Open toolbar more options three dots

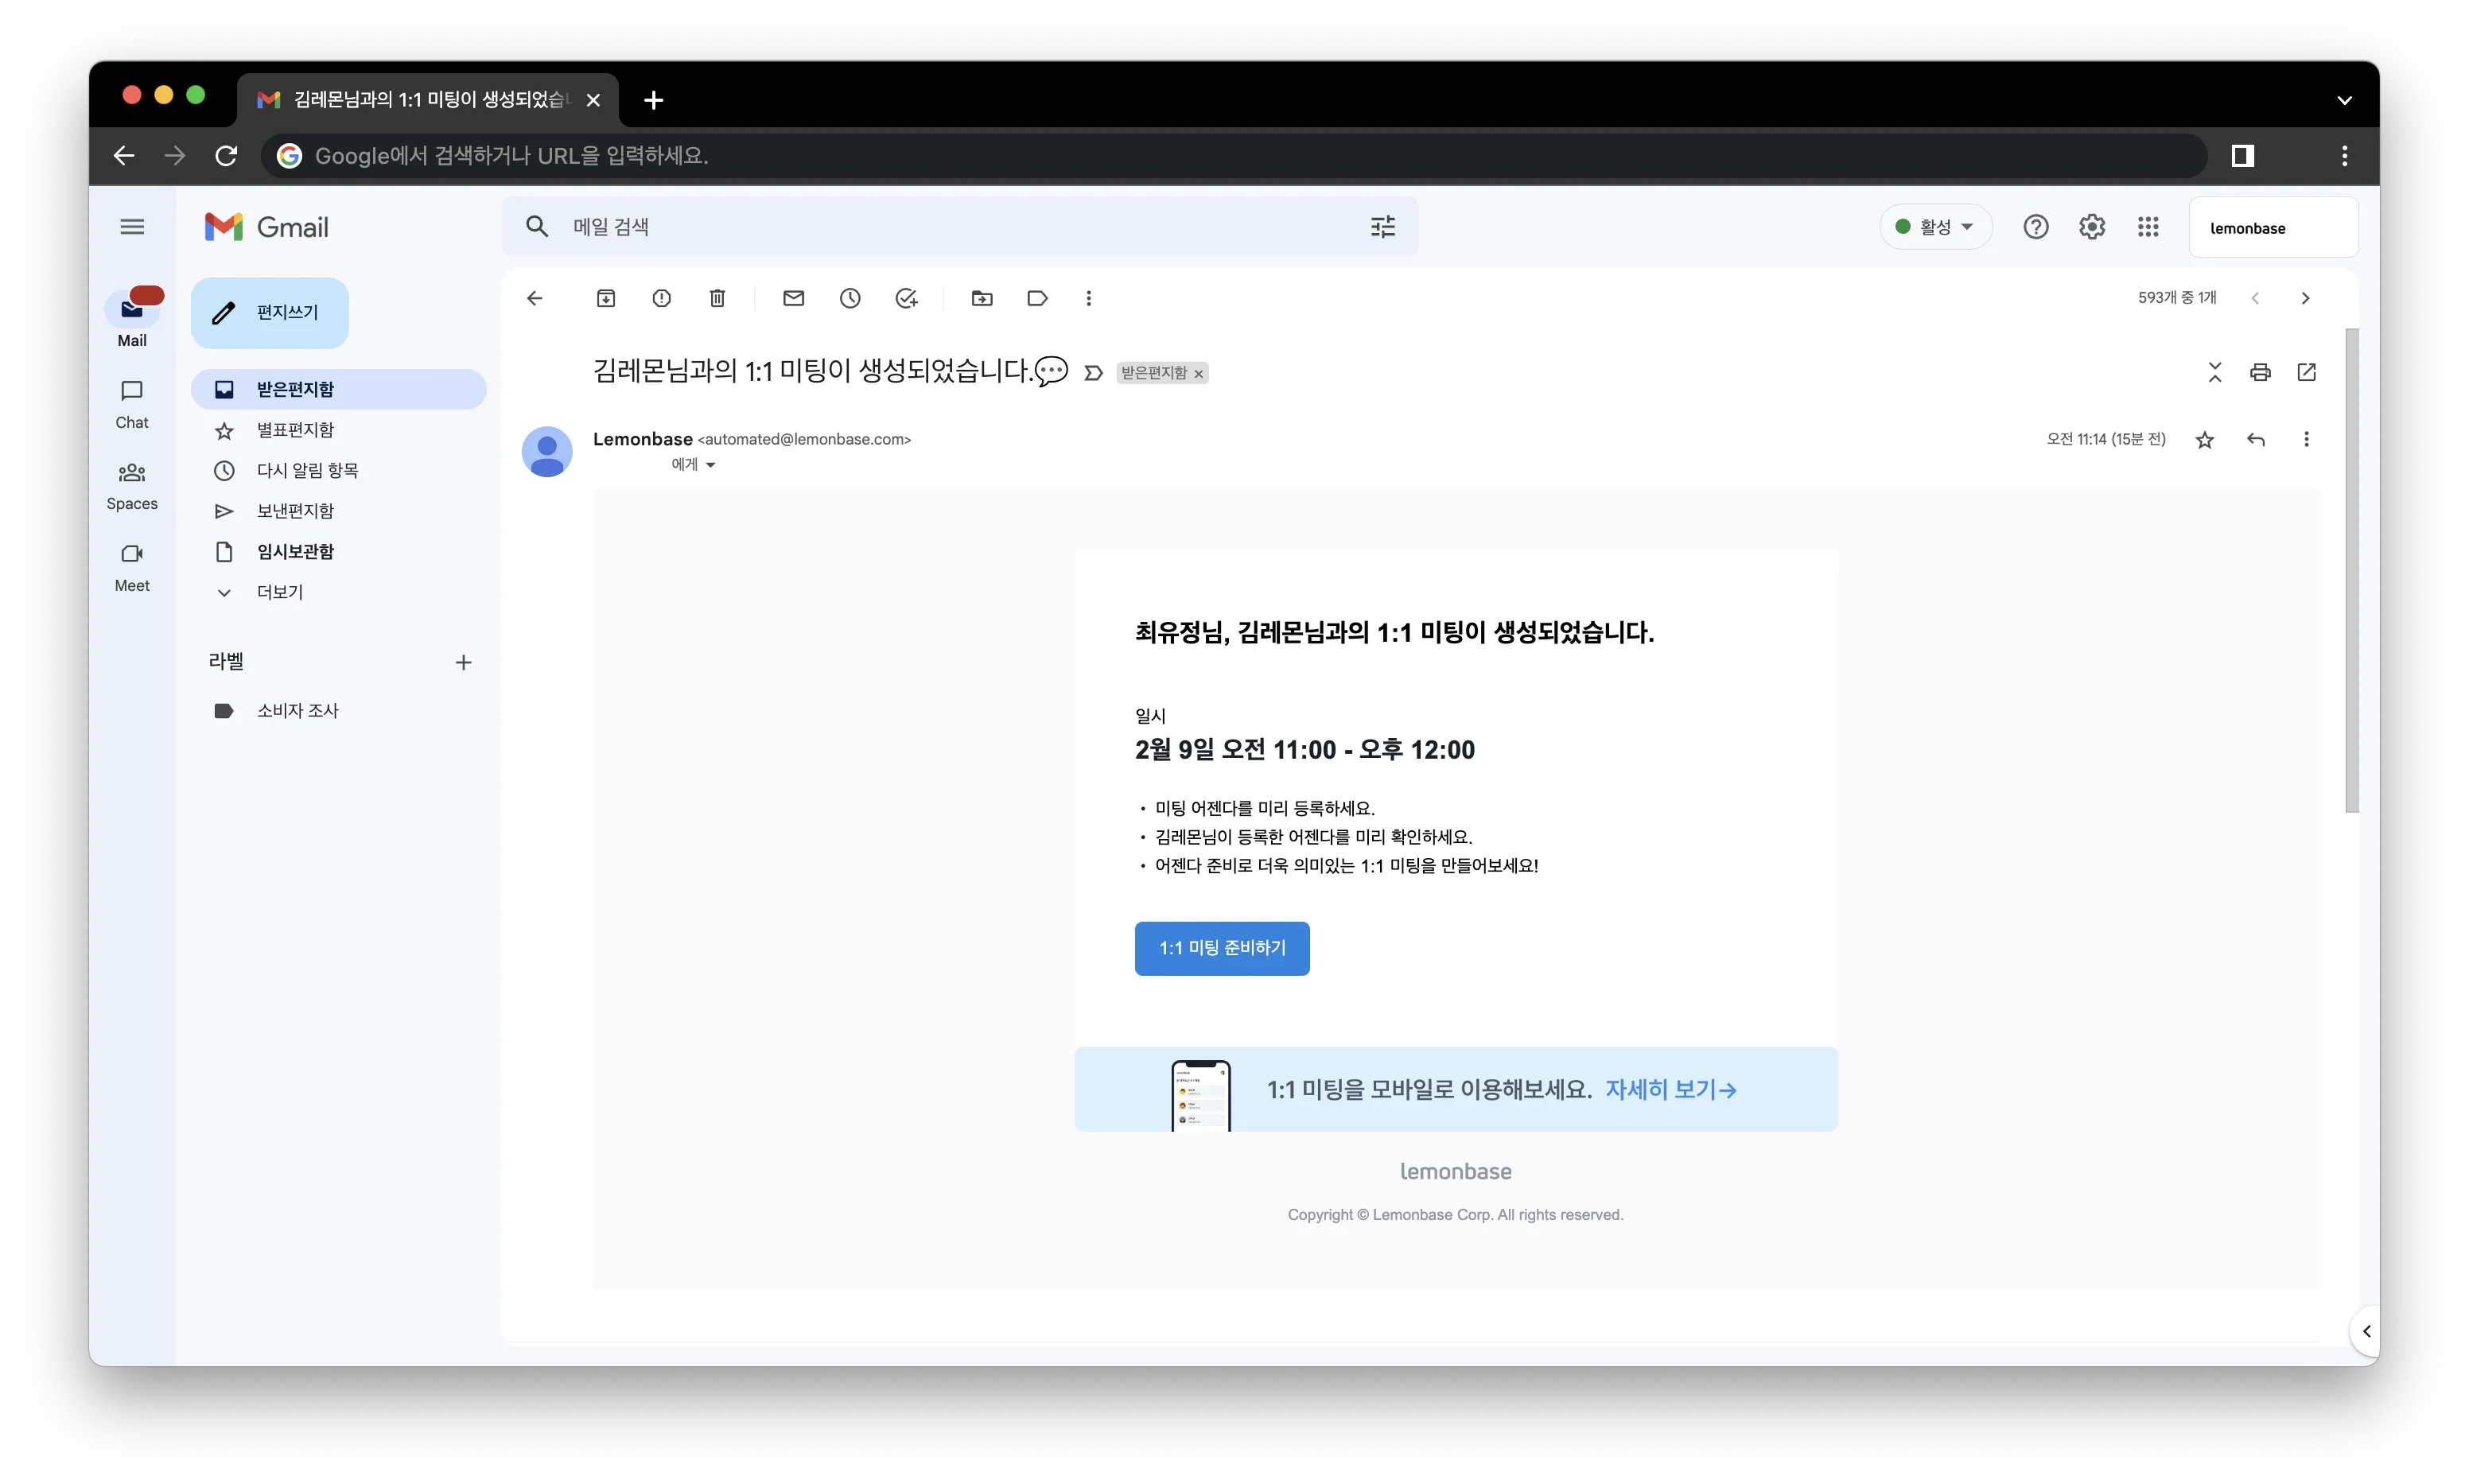point(1089,298)
